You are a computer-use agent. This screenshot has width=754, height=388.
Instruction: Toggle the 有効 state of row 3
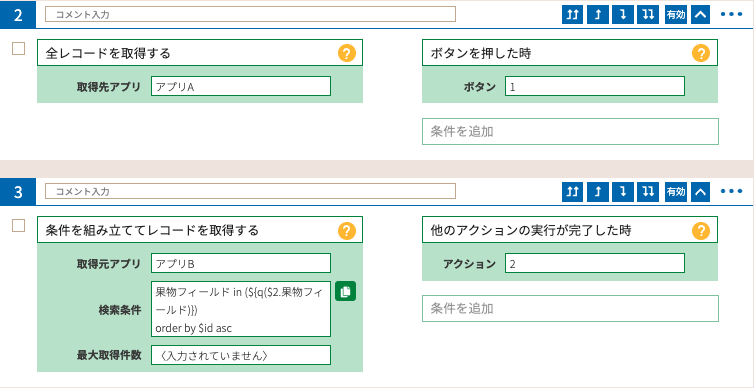pyautogui.click(x=675, y=192)
